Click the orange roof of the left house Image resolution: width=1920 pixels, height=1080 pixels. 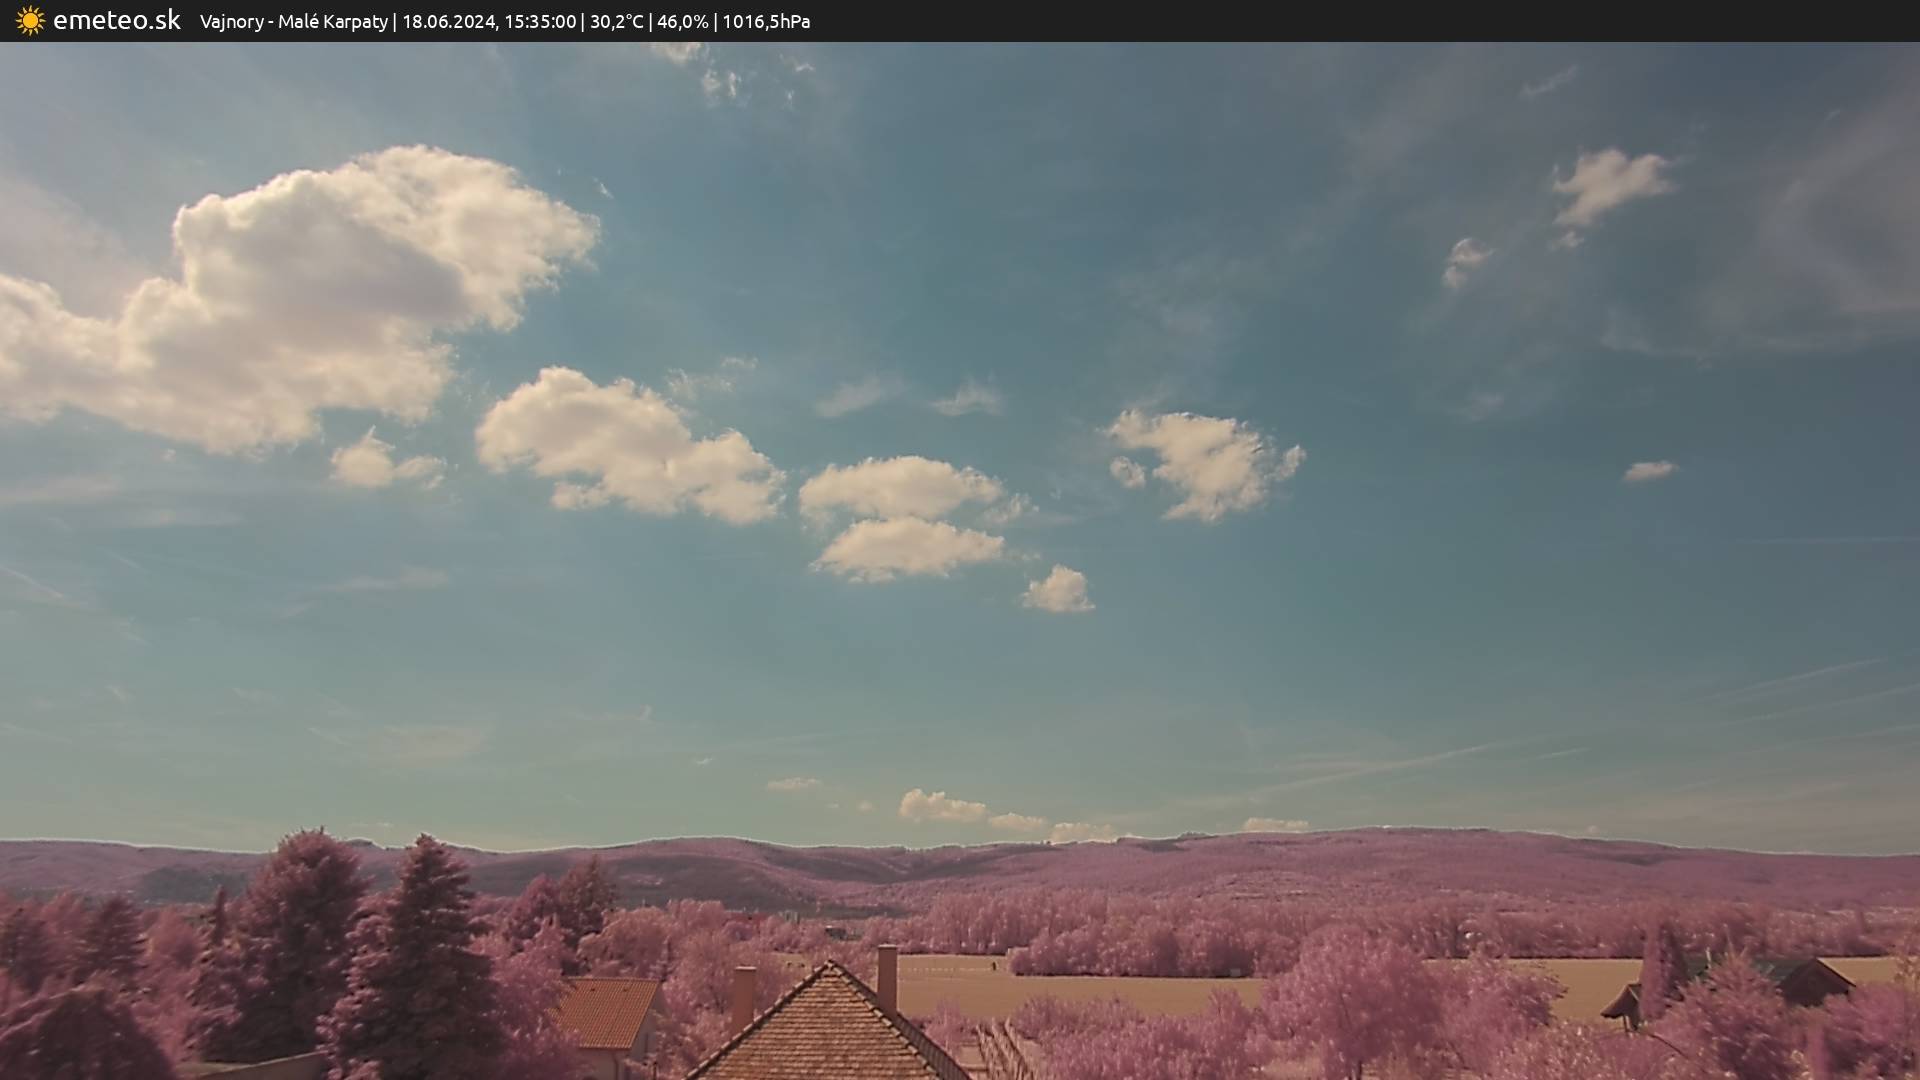tap(607, 1010)
